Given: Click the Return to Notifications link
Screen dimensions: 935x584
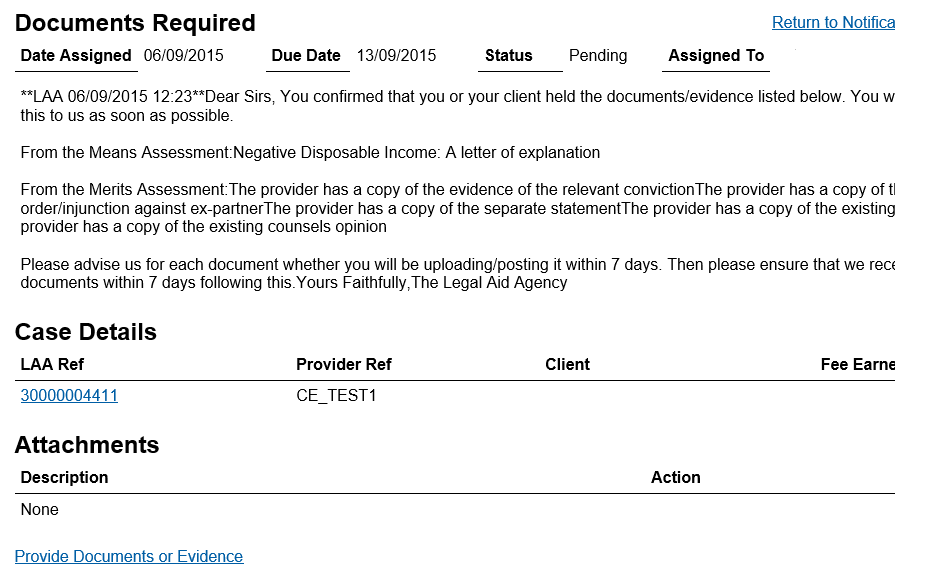Looking at the screenshot, I should [833, 23].
